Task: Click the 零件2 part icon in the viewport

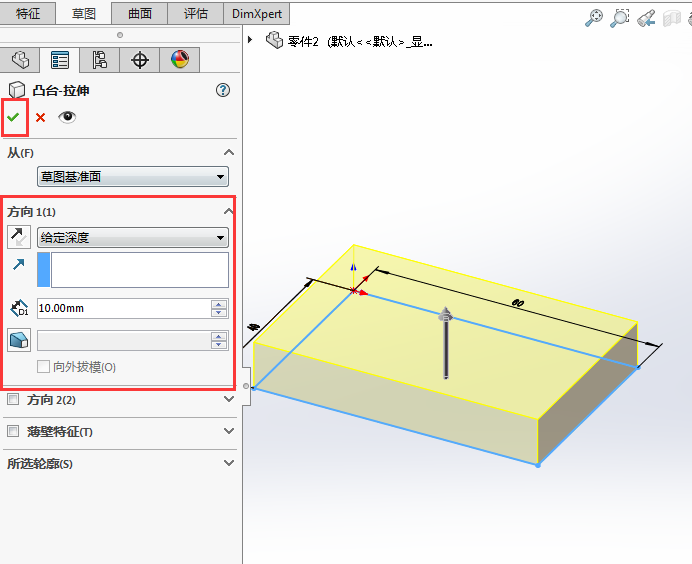Action: (x=274, y=40)
